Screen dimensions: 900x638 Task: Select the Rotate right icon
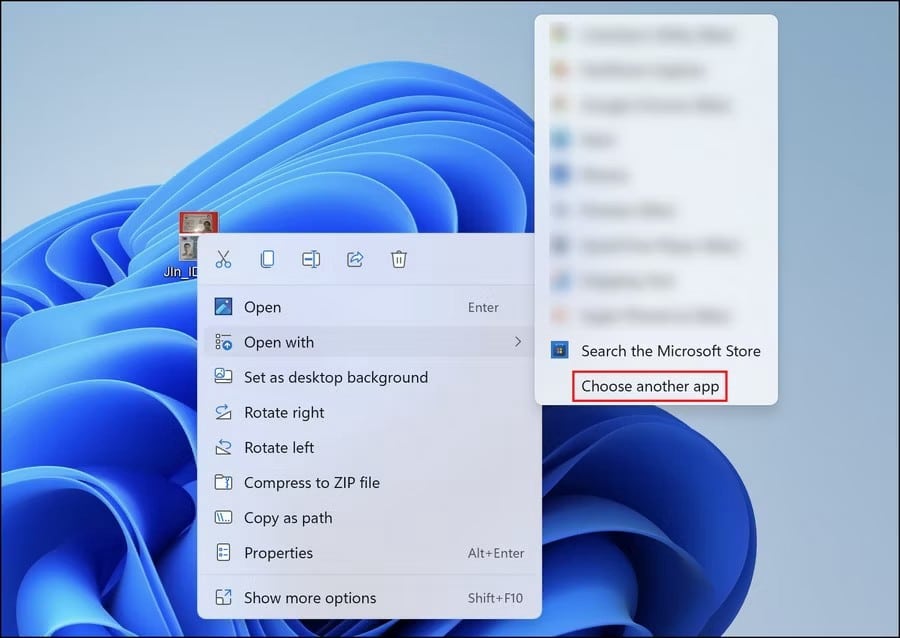(222, 412)
